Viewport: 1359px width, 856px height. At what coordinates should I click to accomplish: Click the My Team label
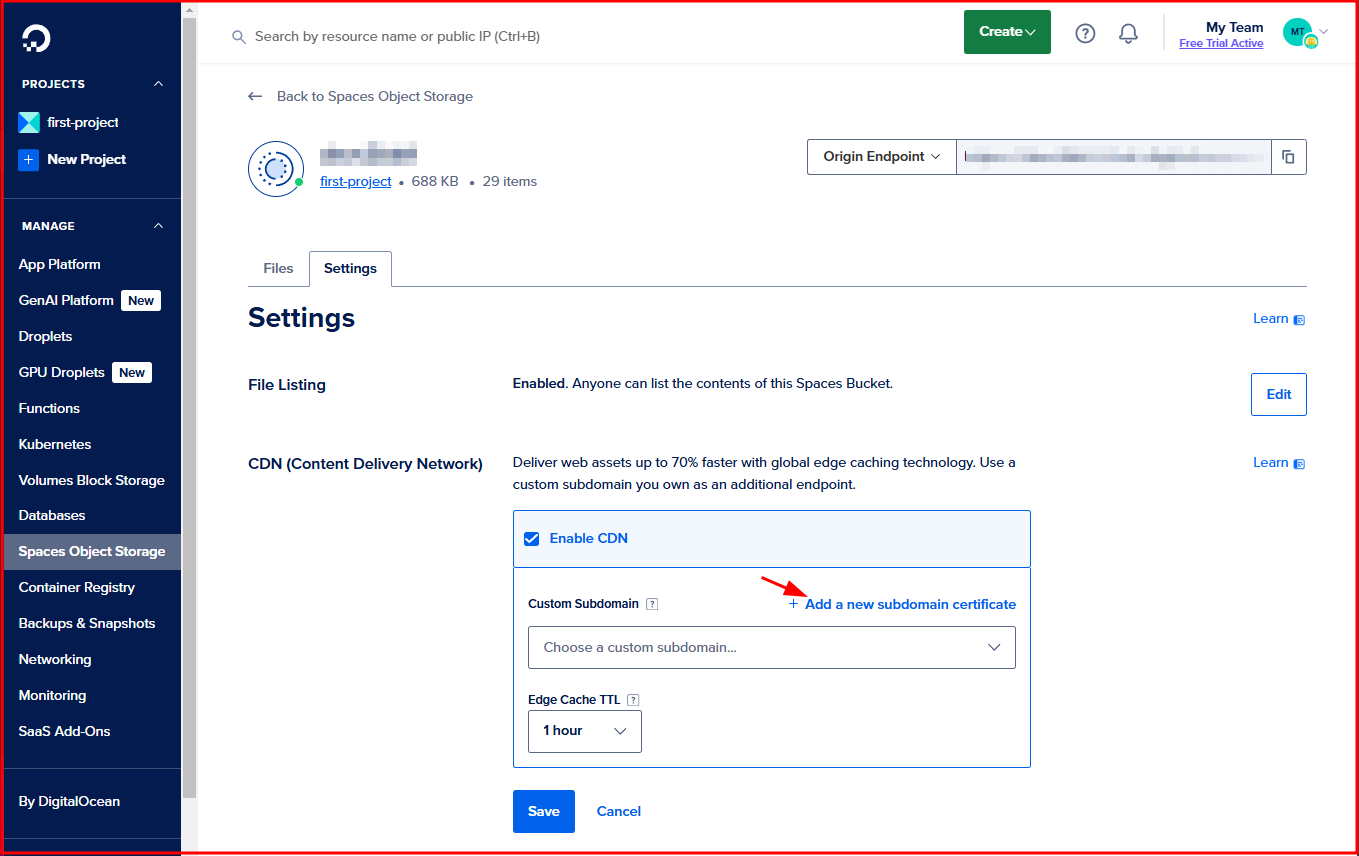pos(1234,27)
